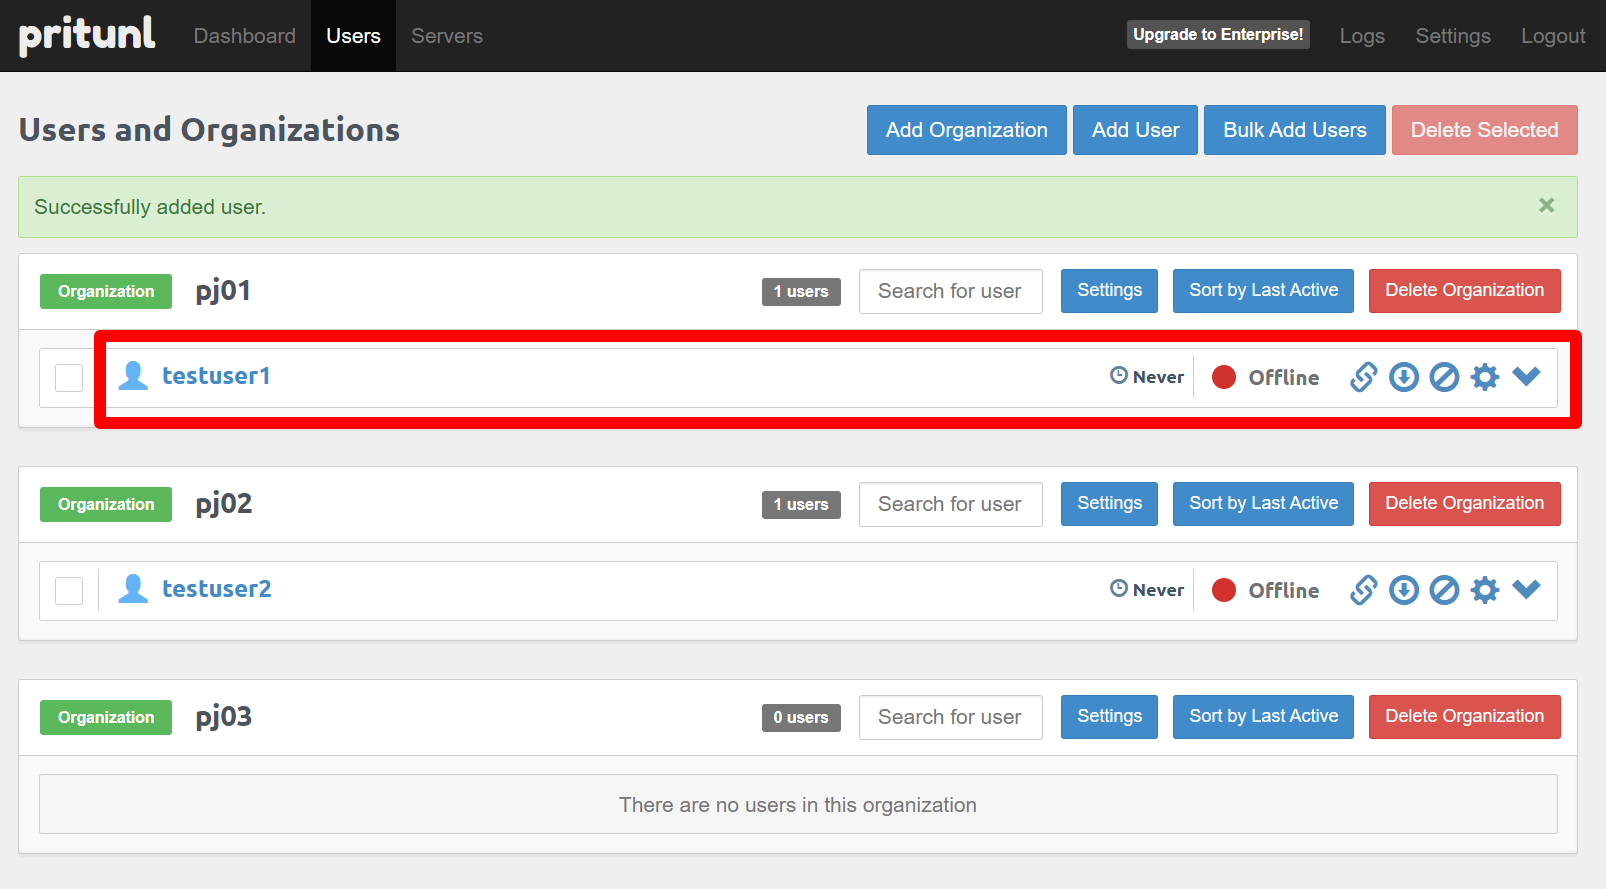Expand the testuser2 row chevron

[x=1526, y=589]
